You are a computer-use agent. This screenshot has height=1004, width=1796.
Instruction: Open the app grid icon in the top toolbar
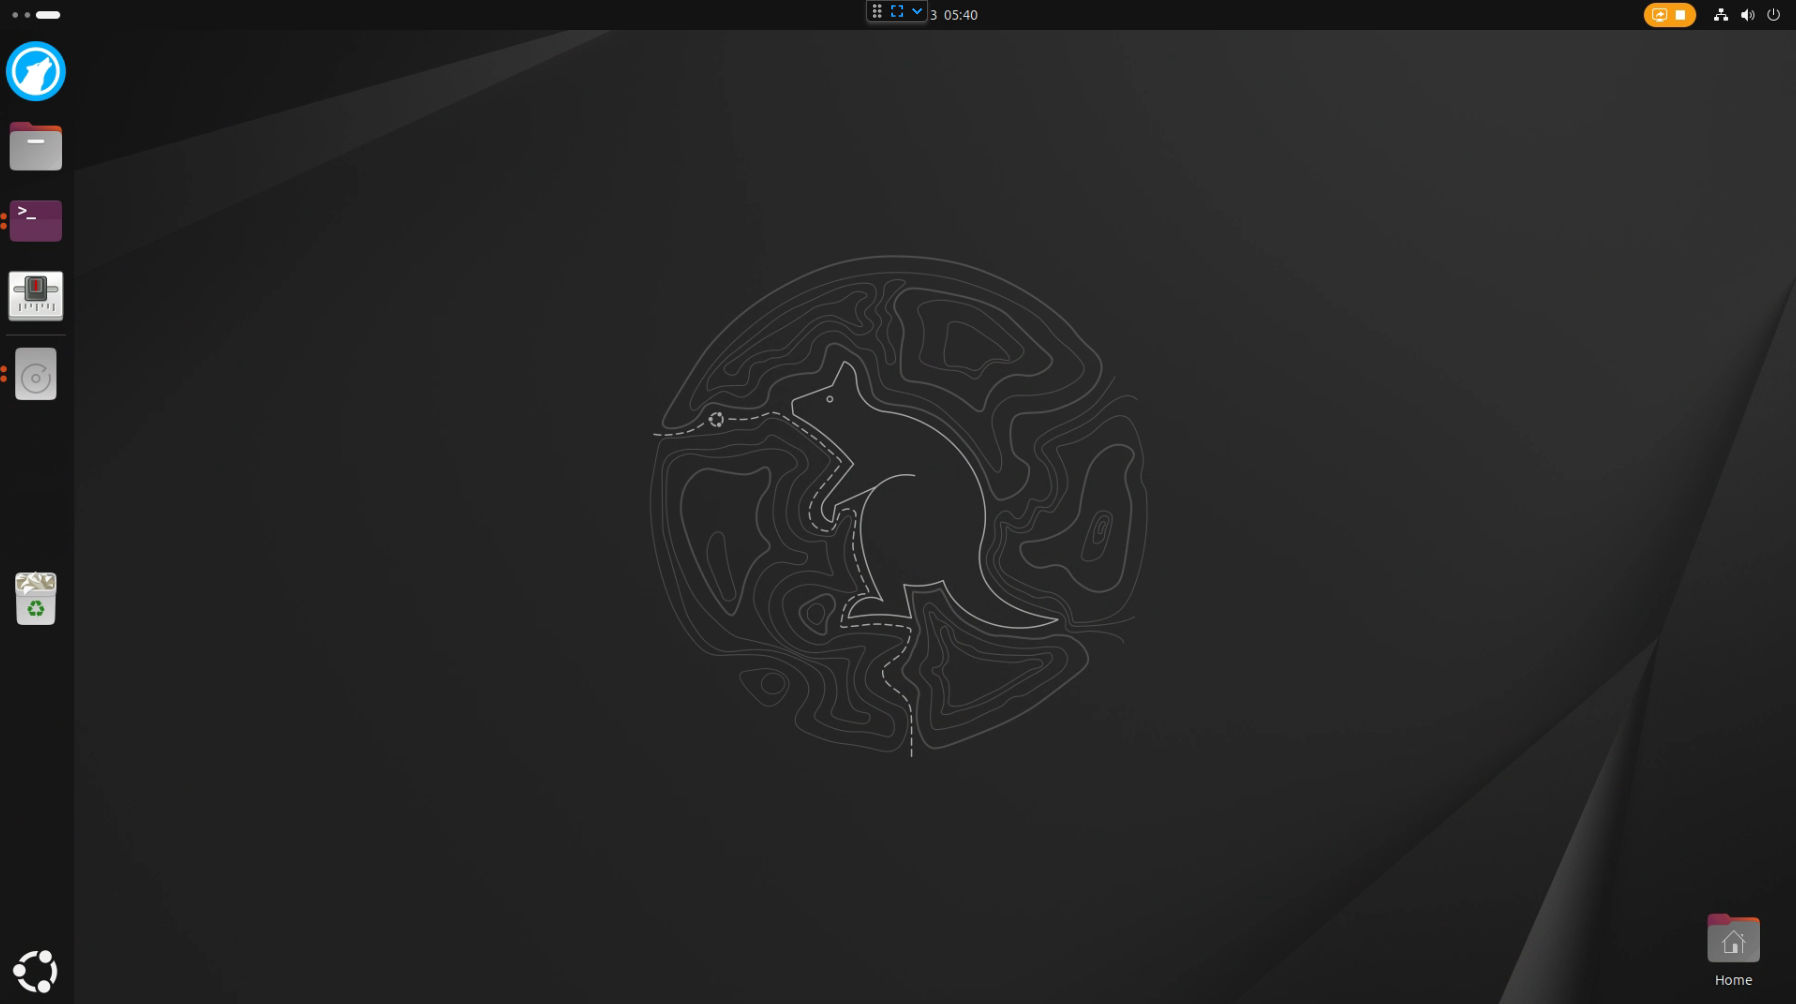click(875, 11)
